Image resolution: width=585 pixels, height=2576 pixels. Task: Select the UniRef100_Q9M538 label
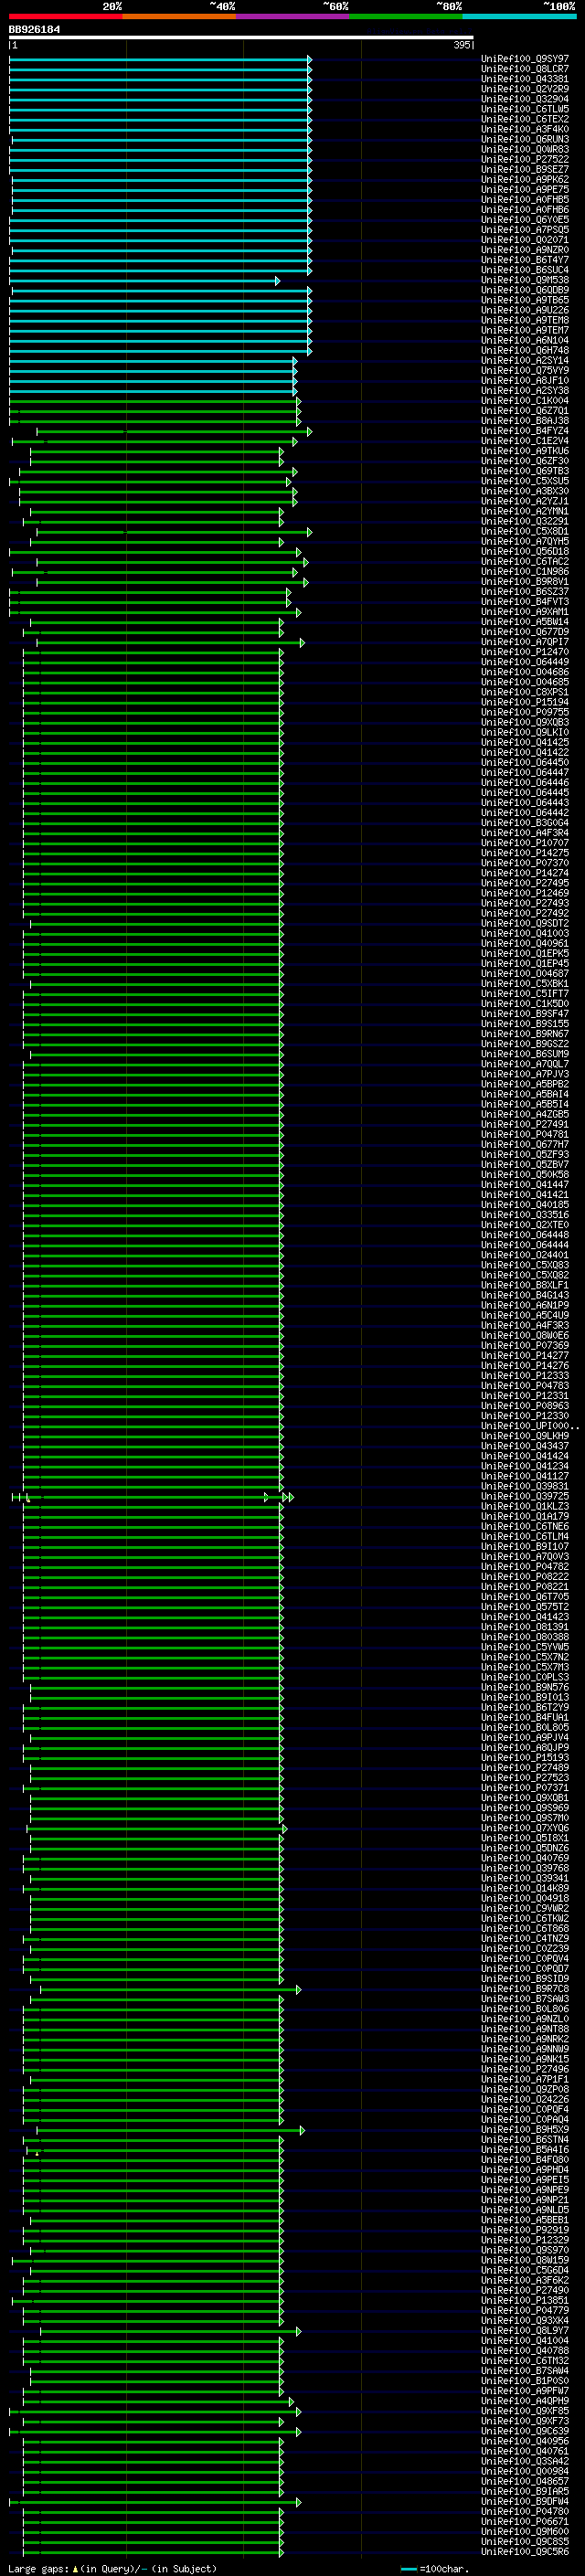tap(525, 280)
